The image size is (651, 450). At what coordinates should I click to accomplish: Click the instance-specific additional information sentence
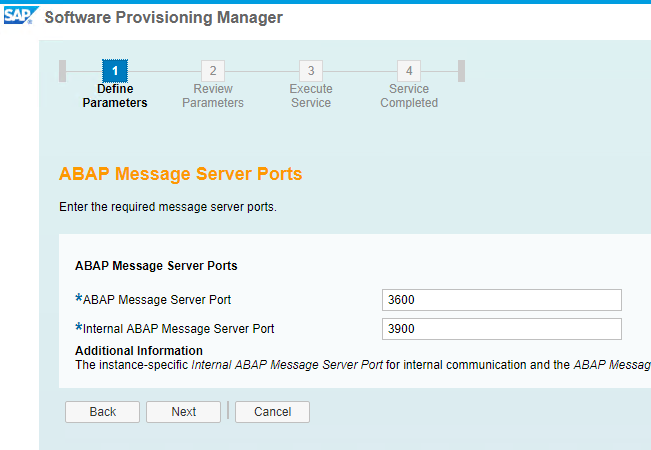(363, 365)
